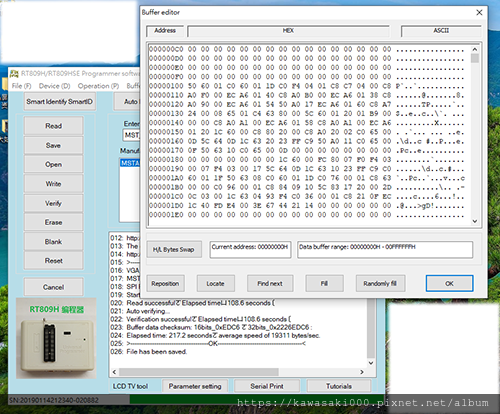Click the SN serial number status text
500x414 pixels.
coord(54,400)
